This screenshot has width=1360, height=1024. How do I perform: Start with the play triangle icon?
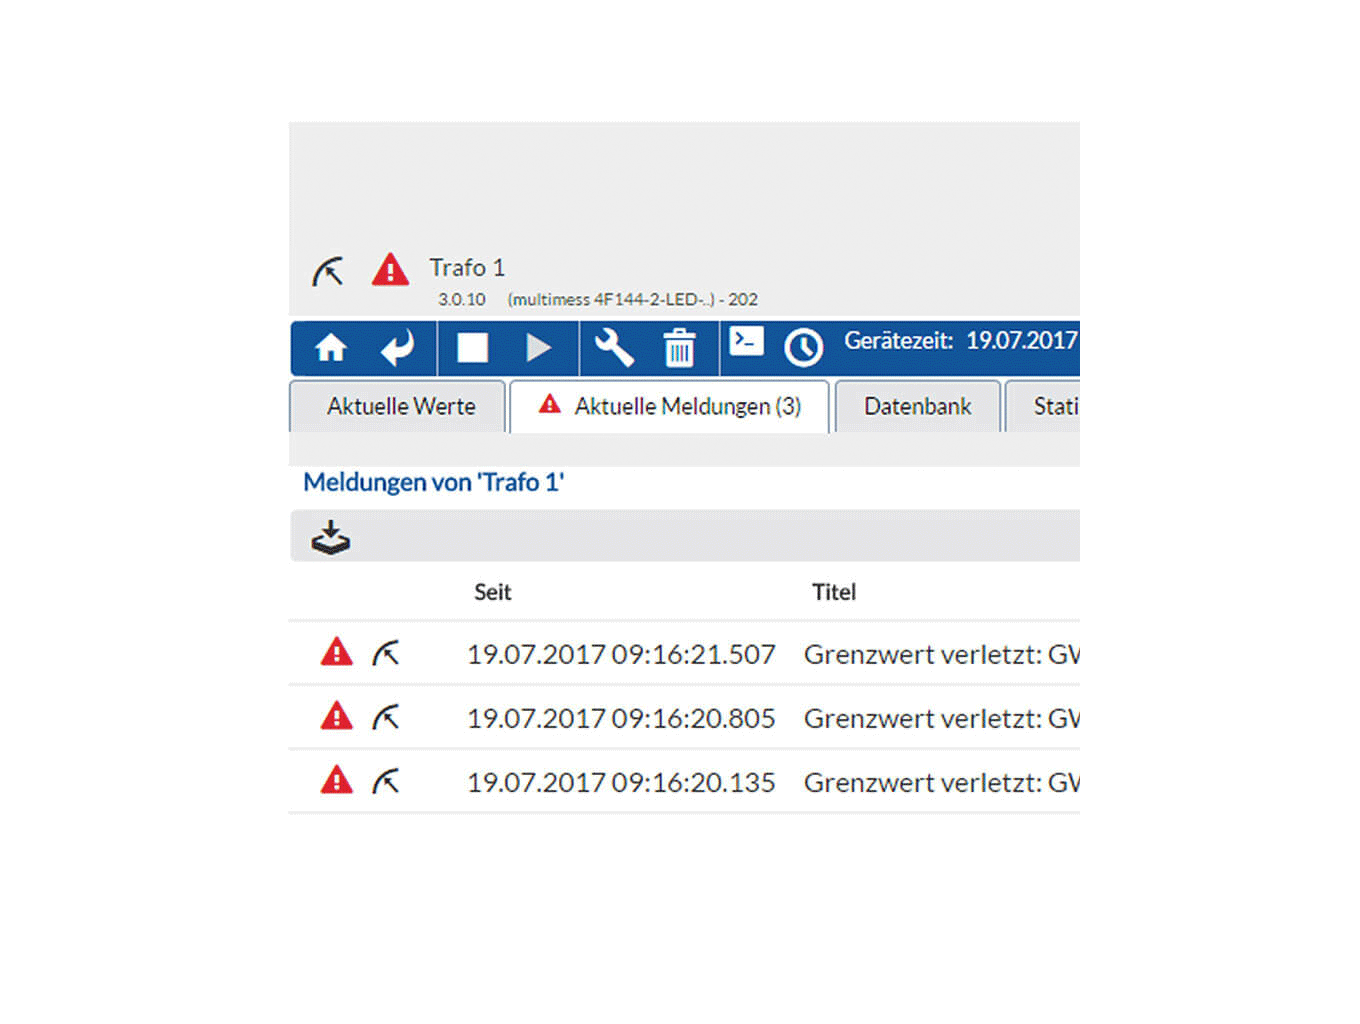click(538, 348)
